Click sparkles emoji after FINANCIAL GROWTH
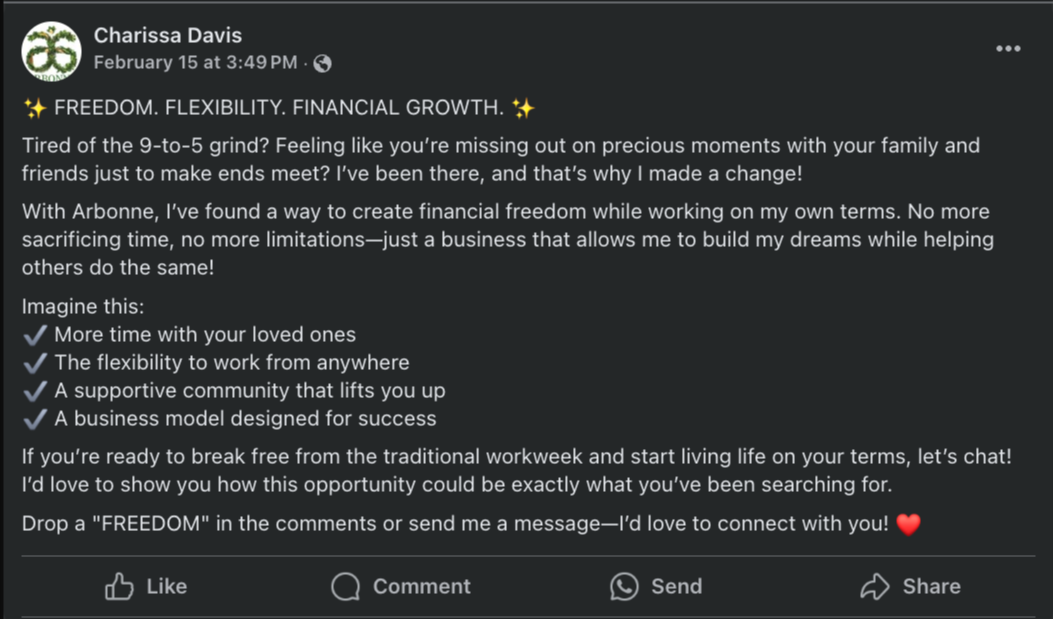 coord(523,108)
